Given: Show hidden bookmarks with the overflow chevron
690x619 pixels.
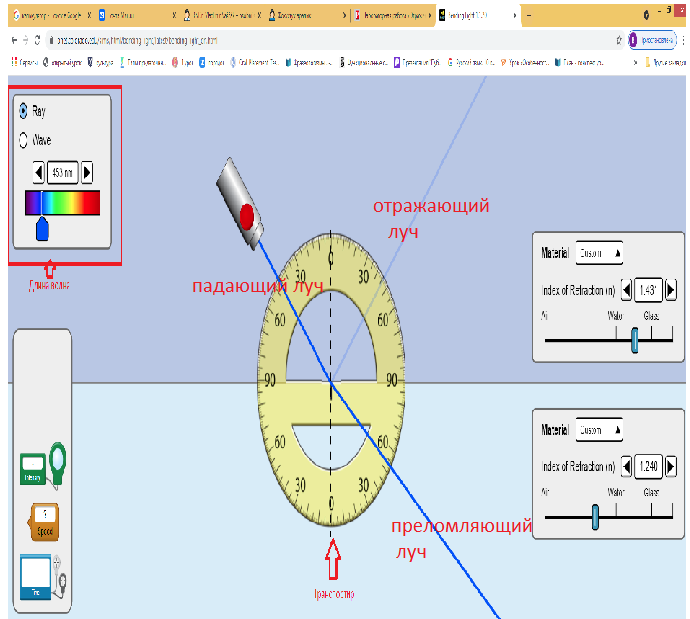Looking at the screenshot, I should (x=635, y=63).
